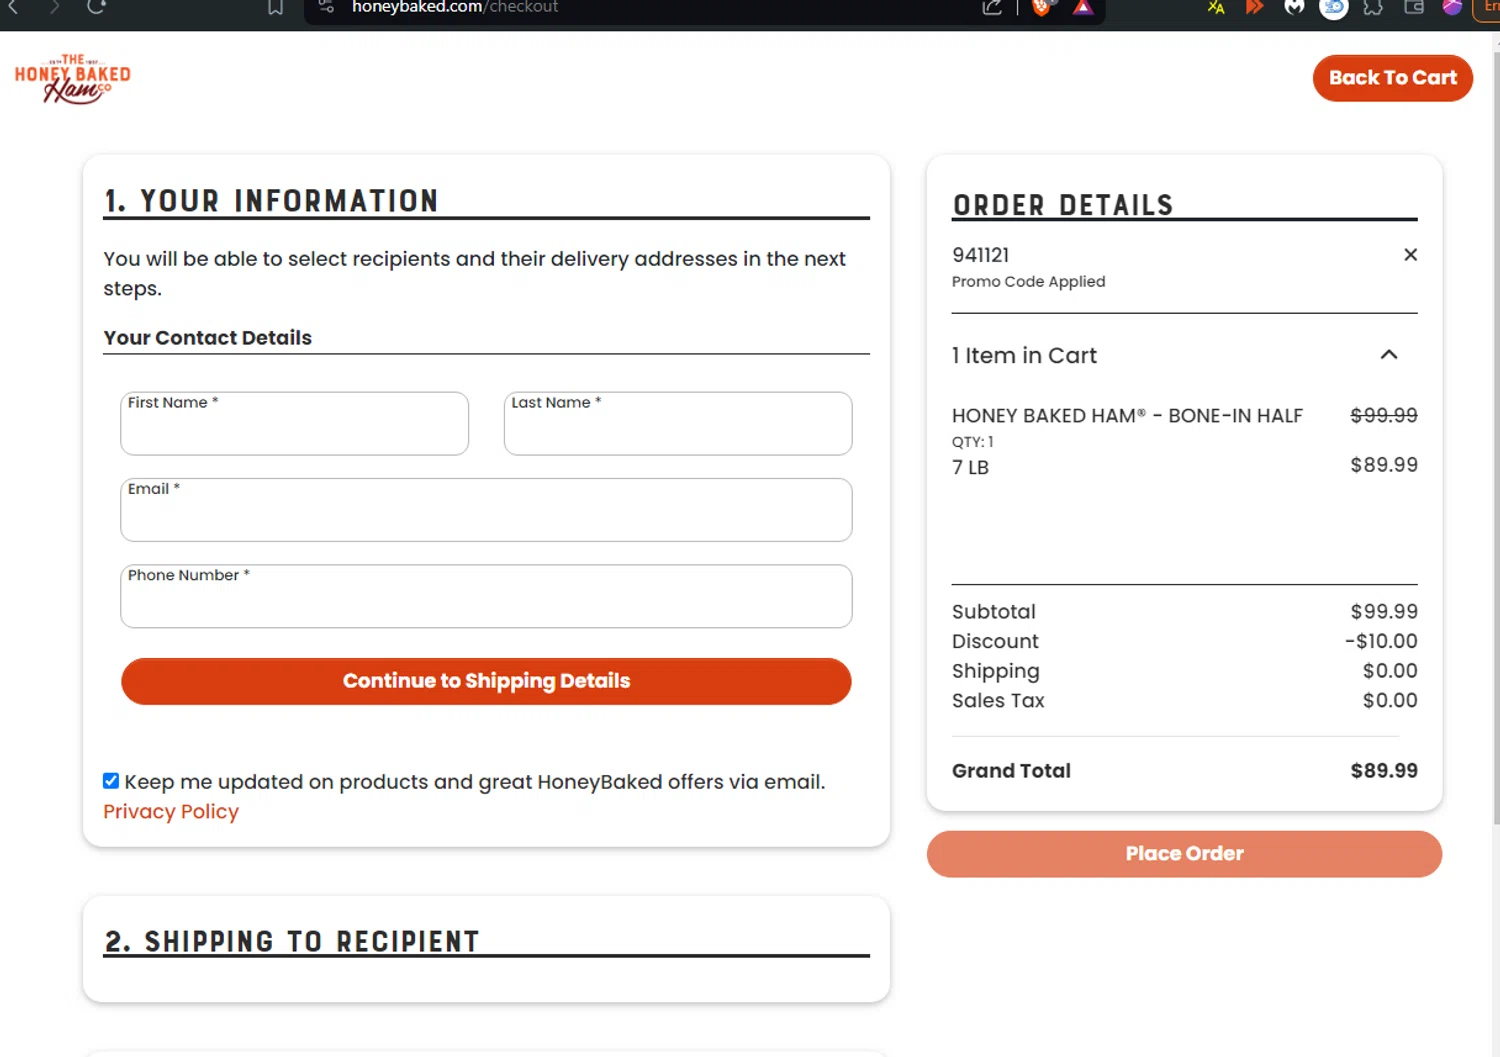Click the QTY: 1 label
The height and width of the screenshot is (1057, 1500).
tap(972, 442)
